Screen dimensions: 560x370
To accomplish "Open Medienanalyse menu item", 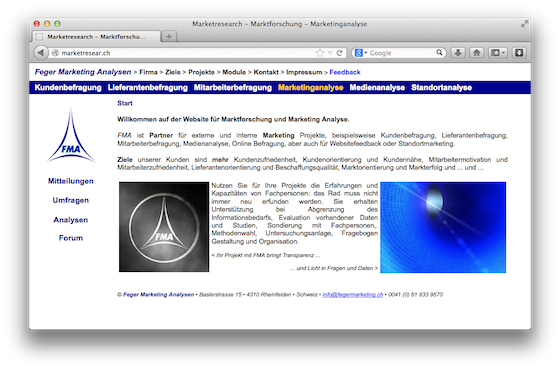I will click(377, 88).
